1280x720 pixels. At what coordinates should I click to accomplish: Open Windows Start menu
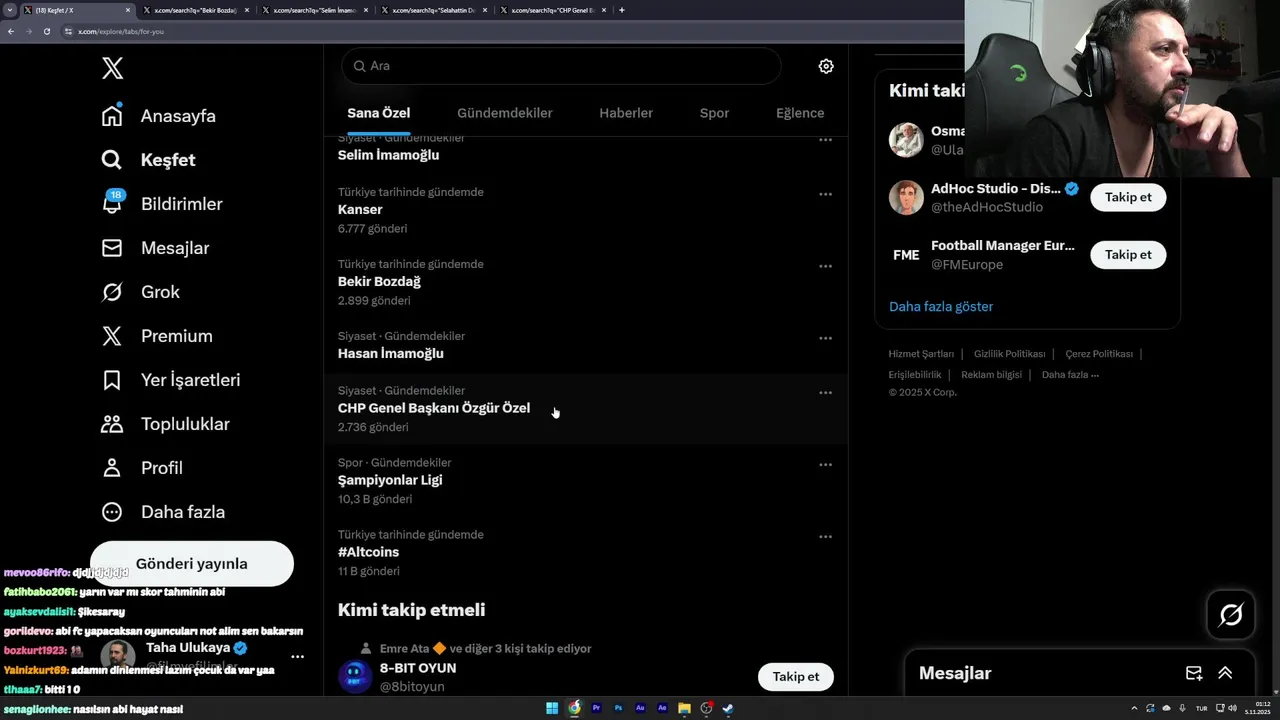tap(552, 708)
